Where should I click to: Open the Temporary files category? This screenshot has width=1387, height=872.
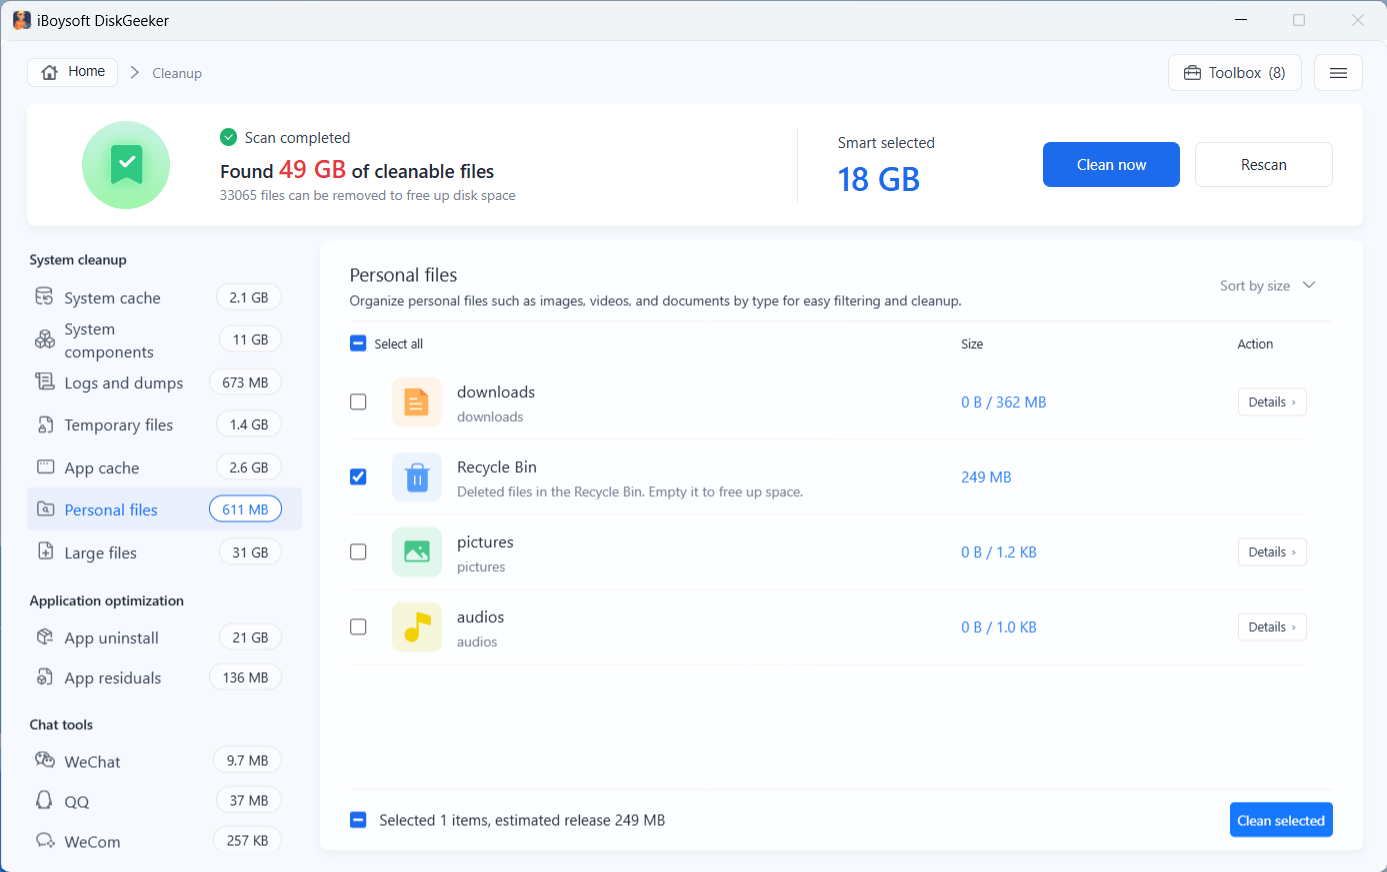point(164,425)
